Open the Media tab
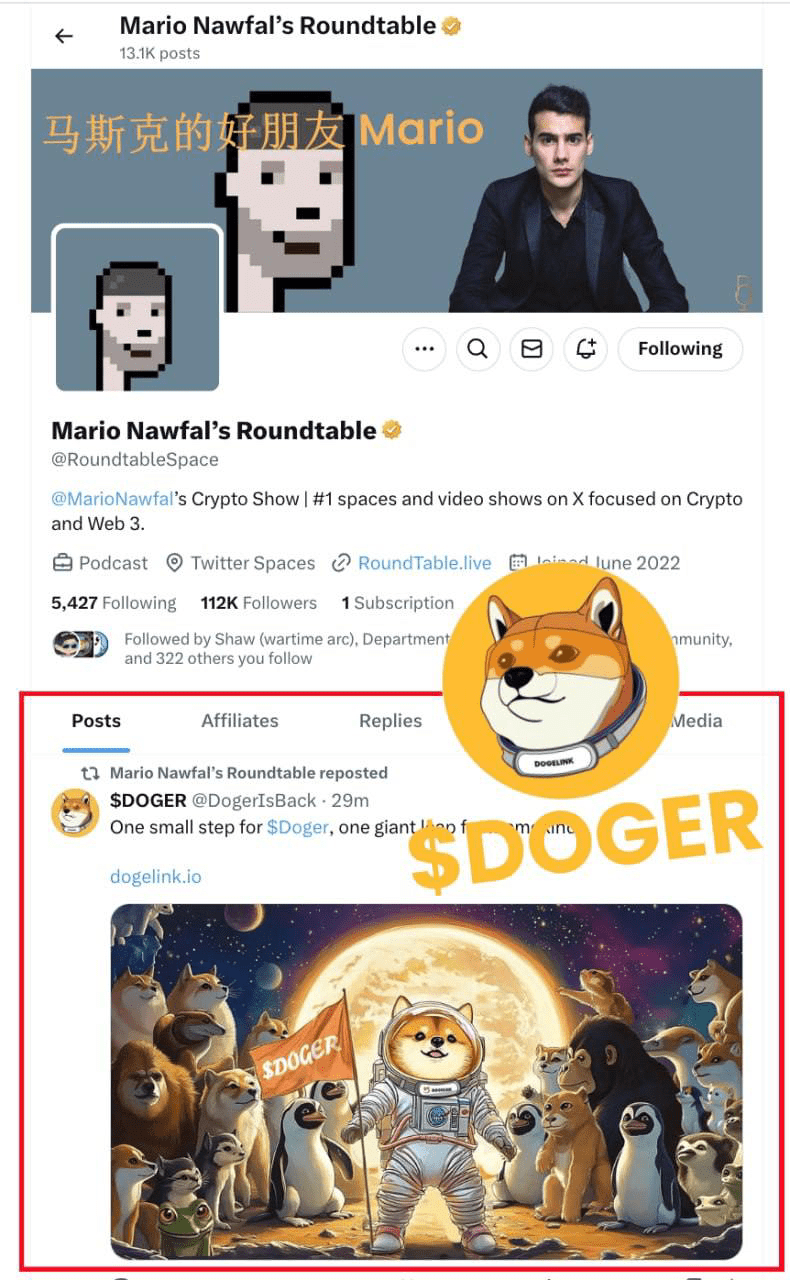This screenshot has height=1280, width=790. (697, 721)
